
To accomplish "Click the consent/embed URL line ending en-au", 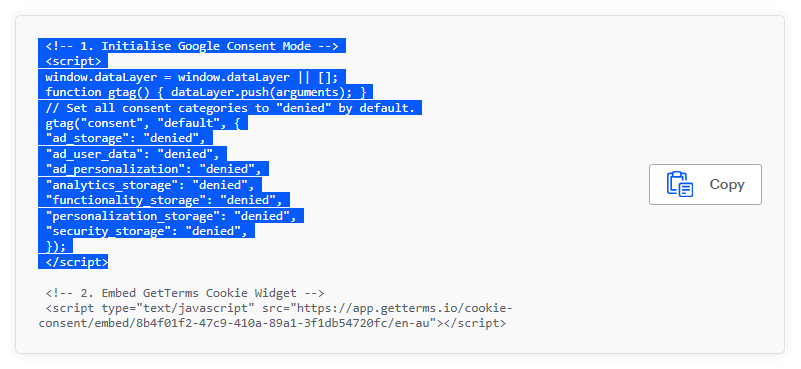I will tap(272, 324).
